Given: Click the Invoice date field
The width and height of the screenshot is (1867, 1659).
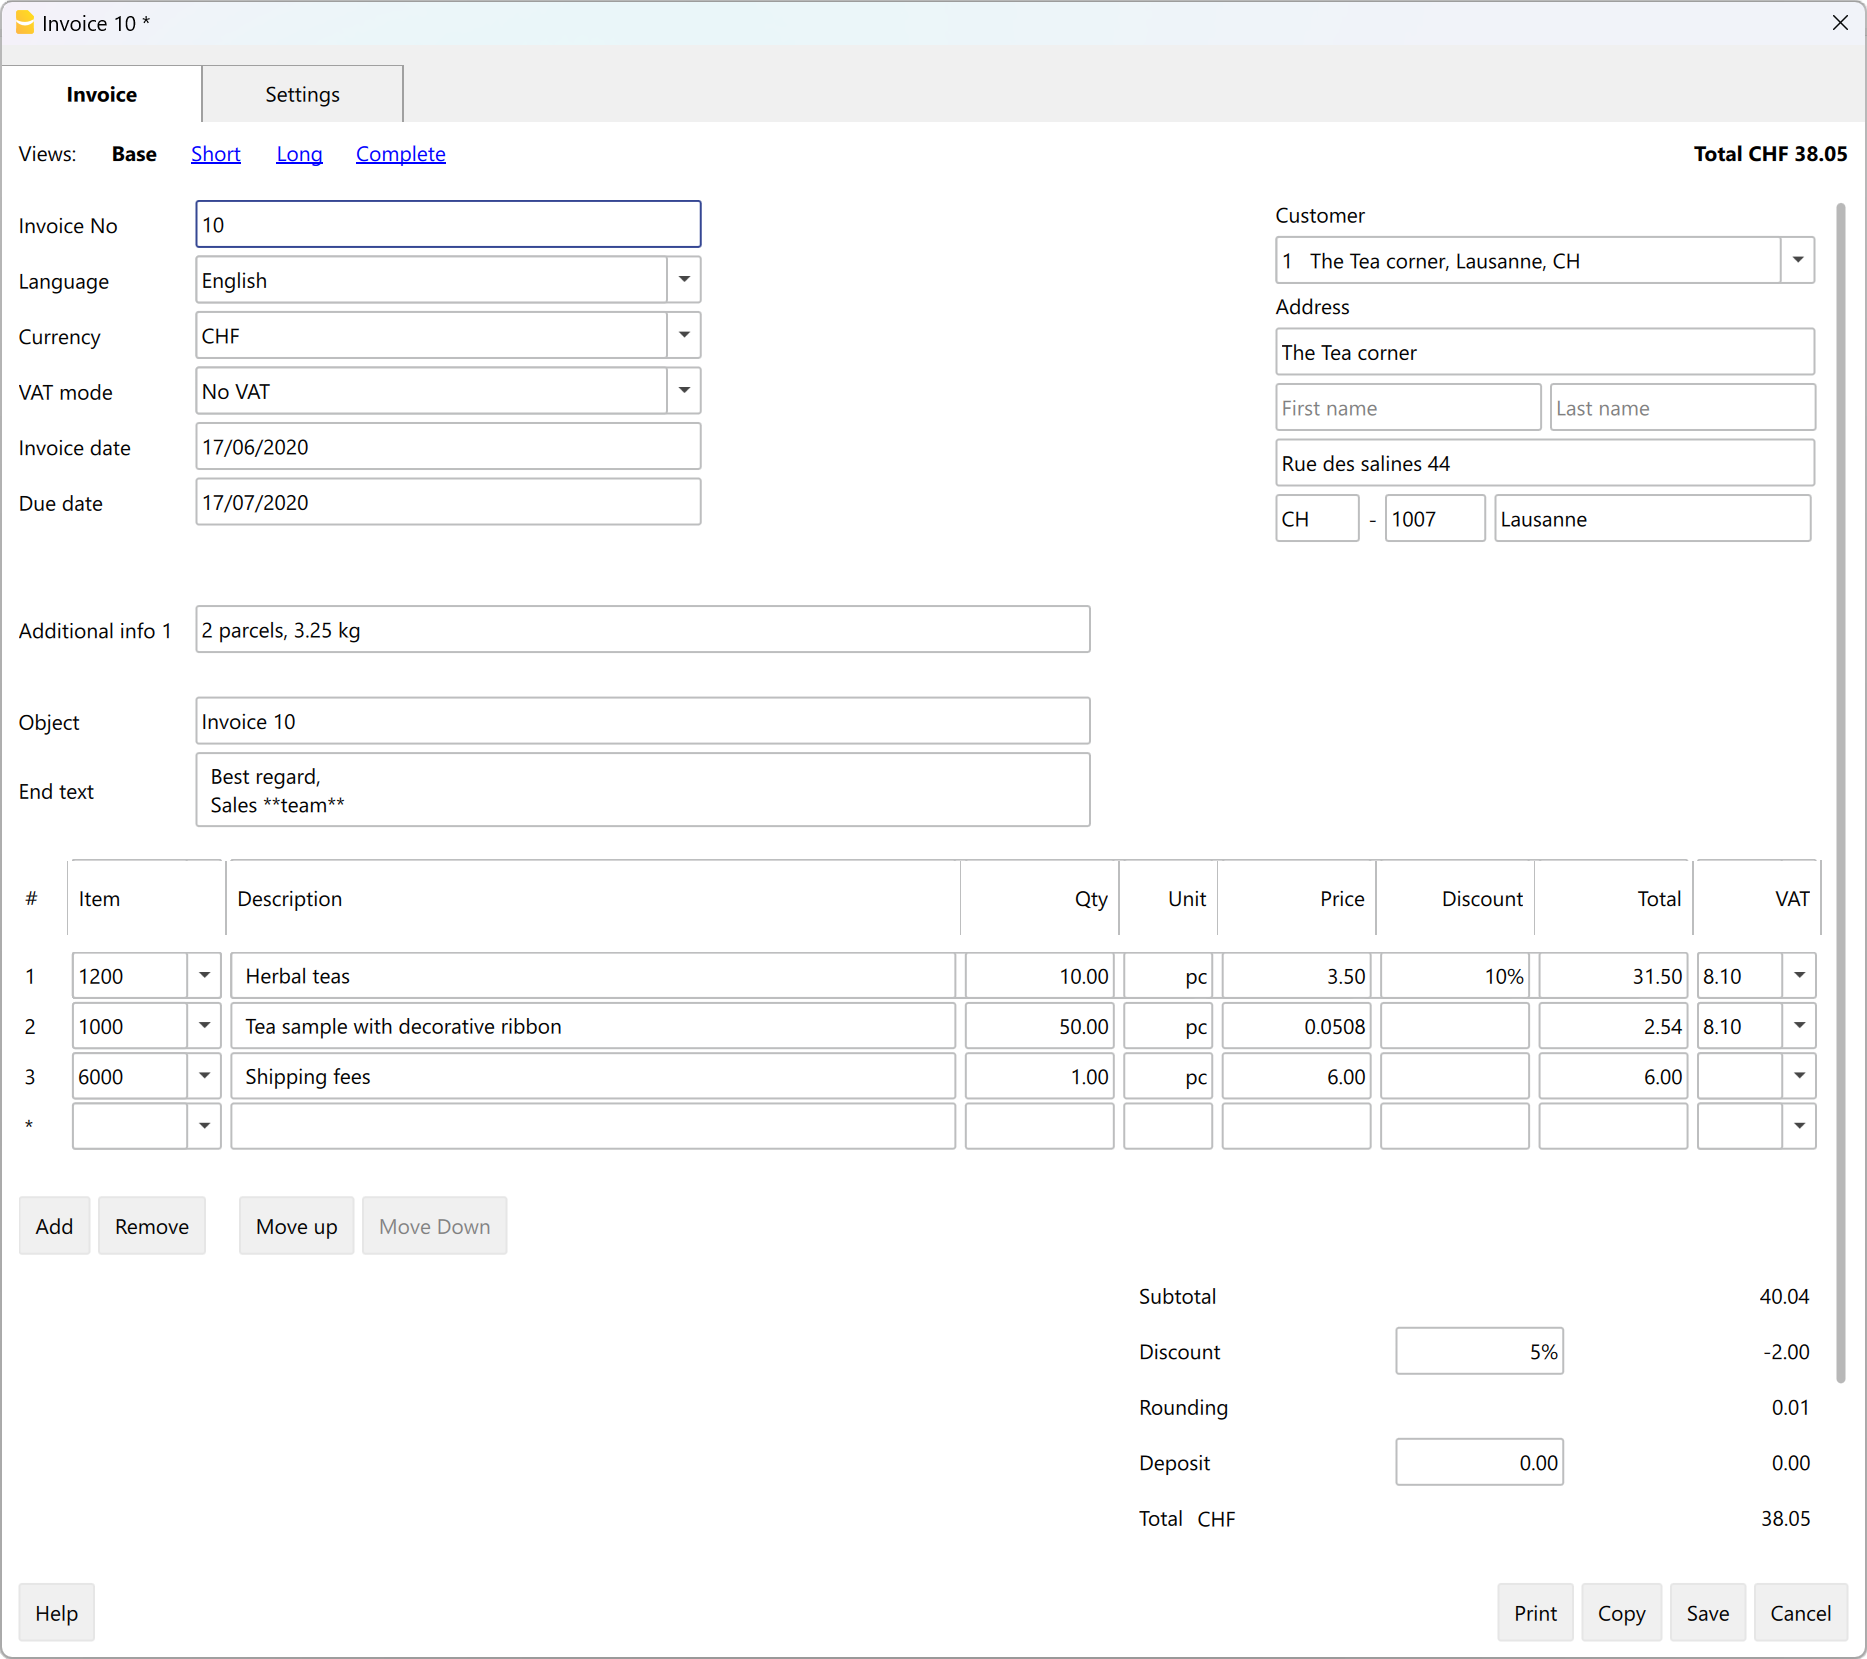Looking at the screenshot, I should pyautogui.click(x=448, y=447).
